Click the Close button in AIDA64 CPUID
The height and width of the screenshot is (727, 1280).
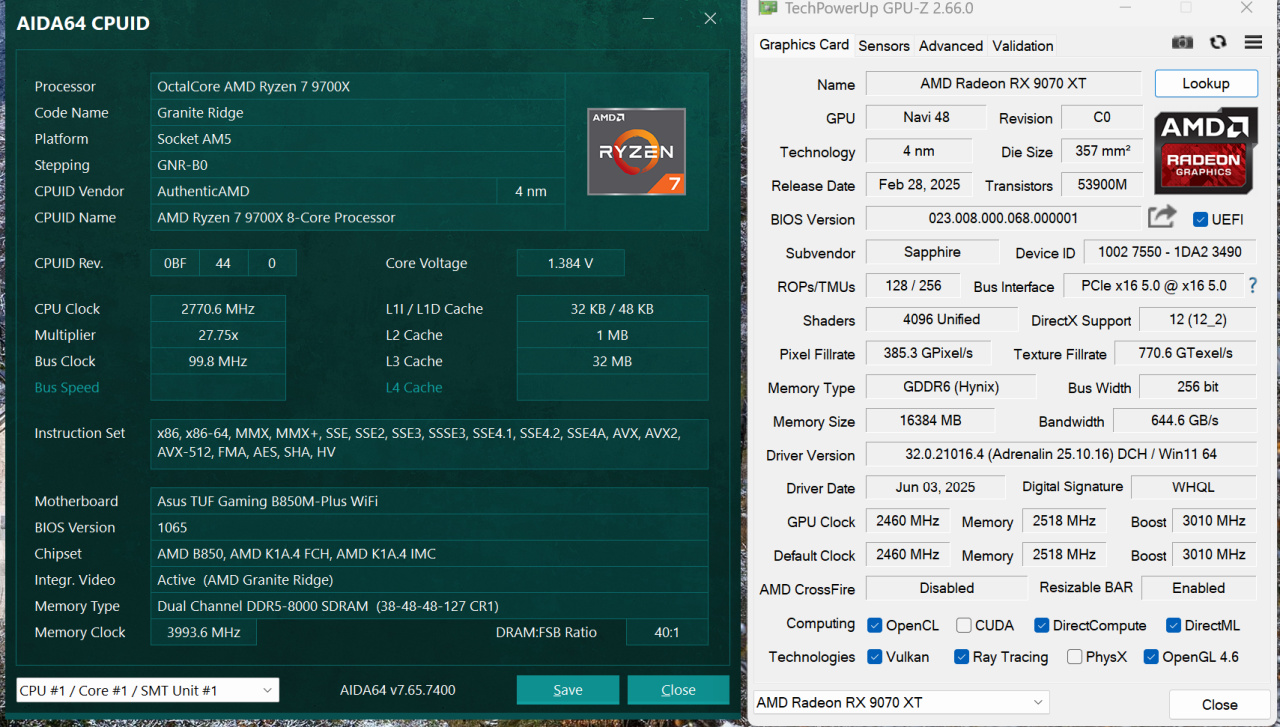[679, 690]
